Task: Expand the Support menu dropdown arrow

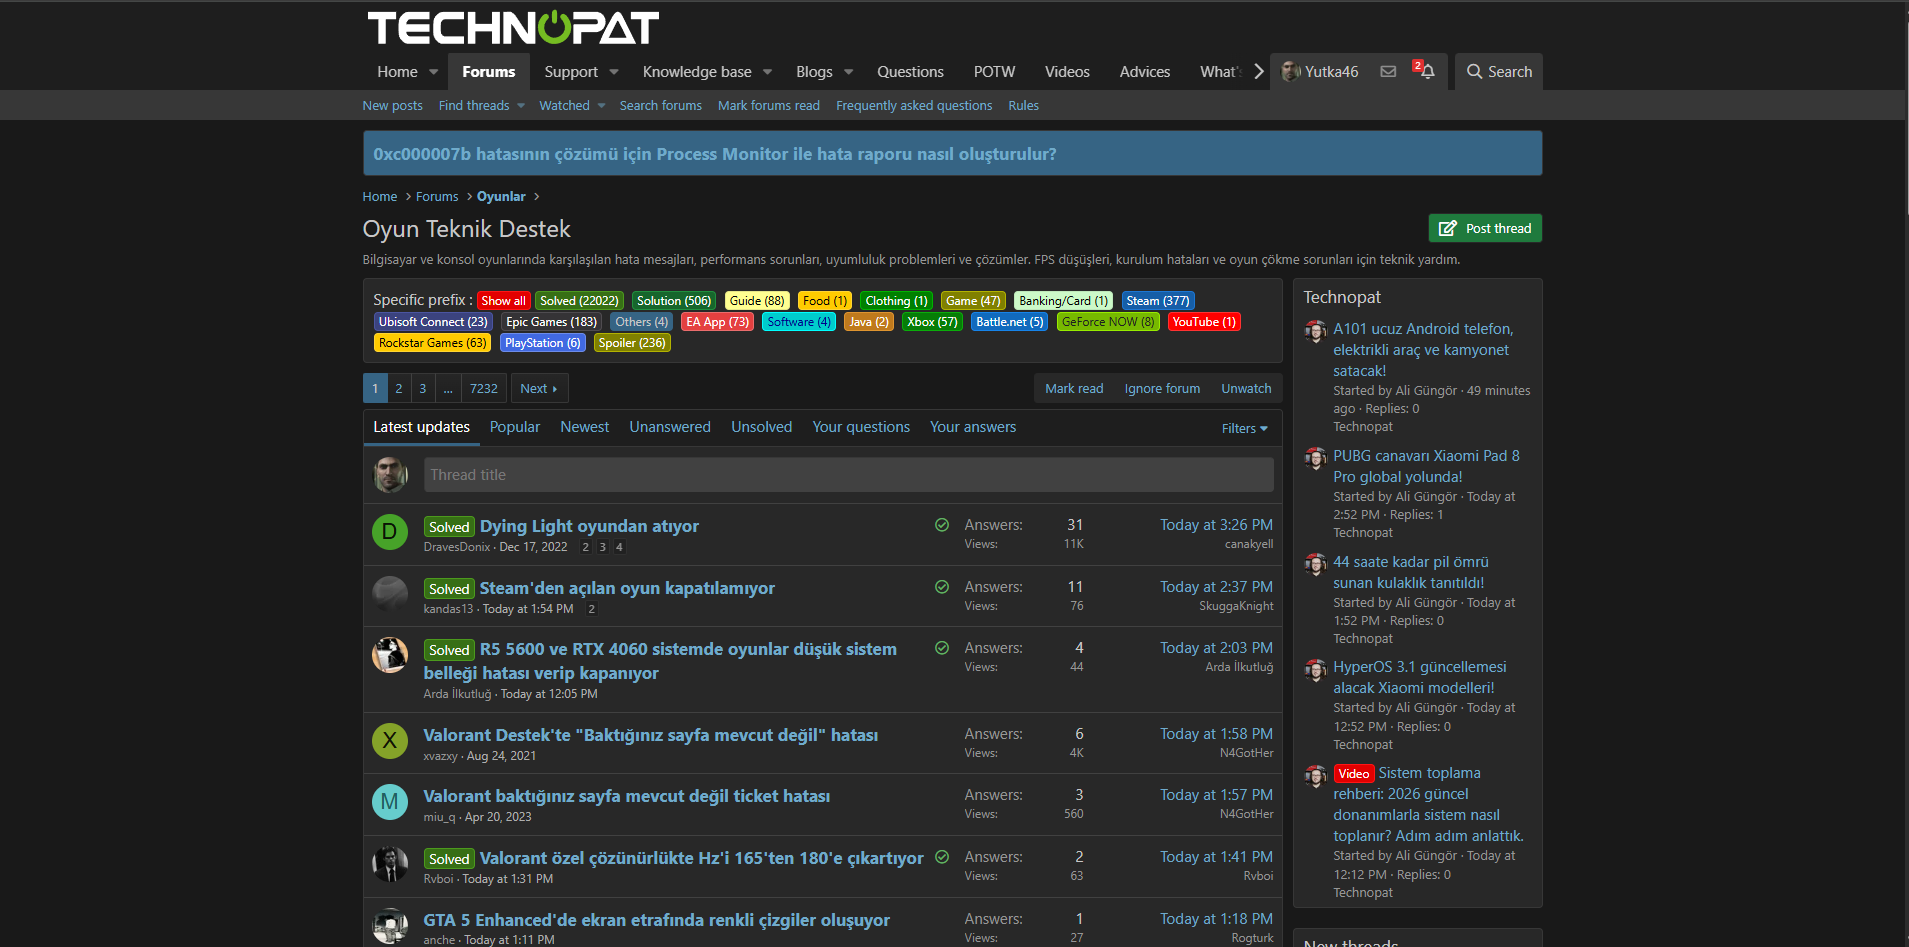Action: (x=614, y=72)
